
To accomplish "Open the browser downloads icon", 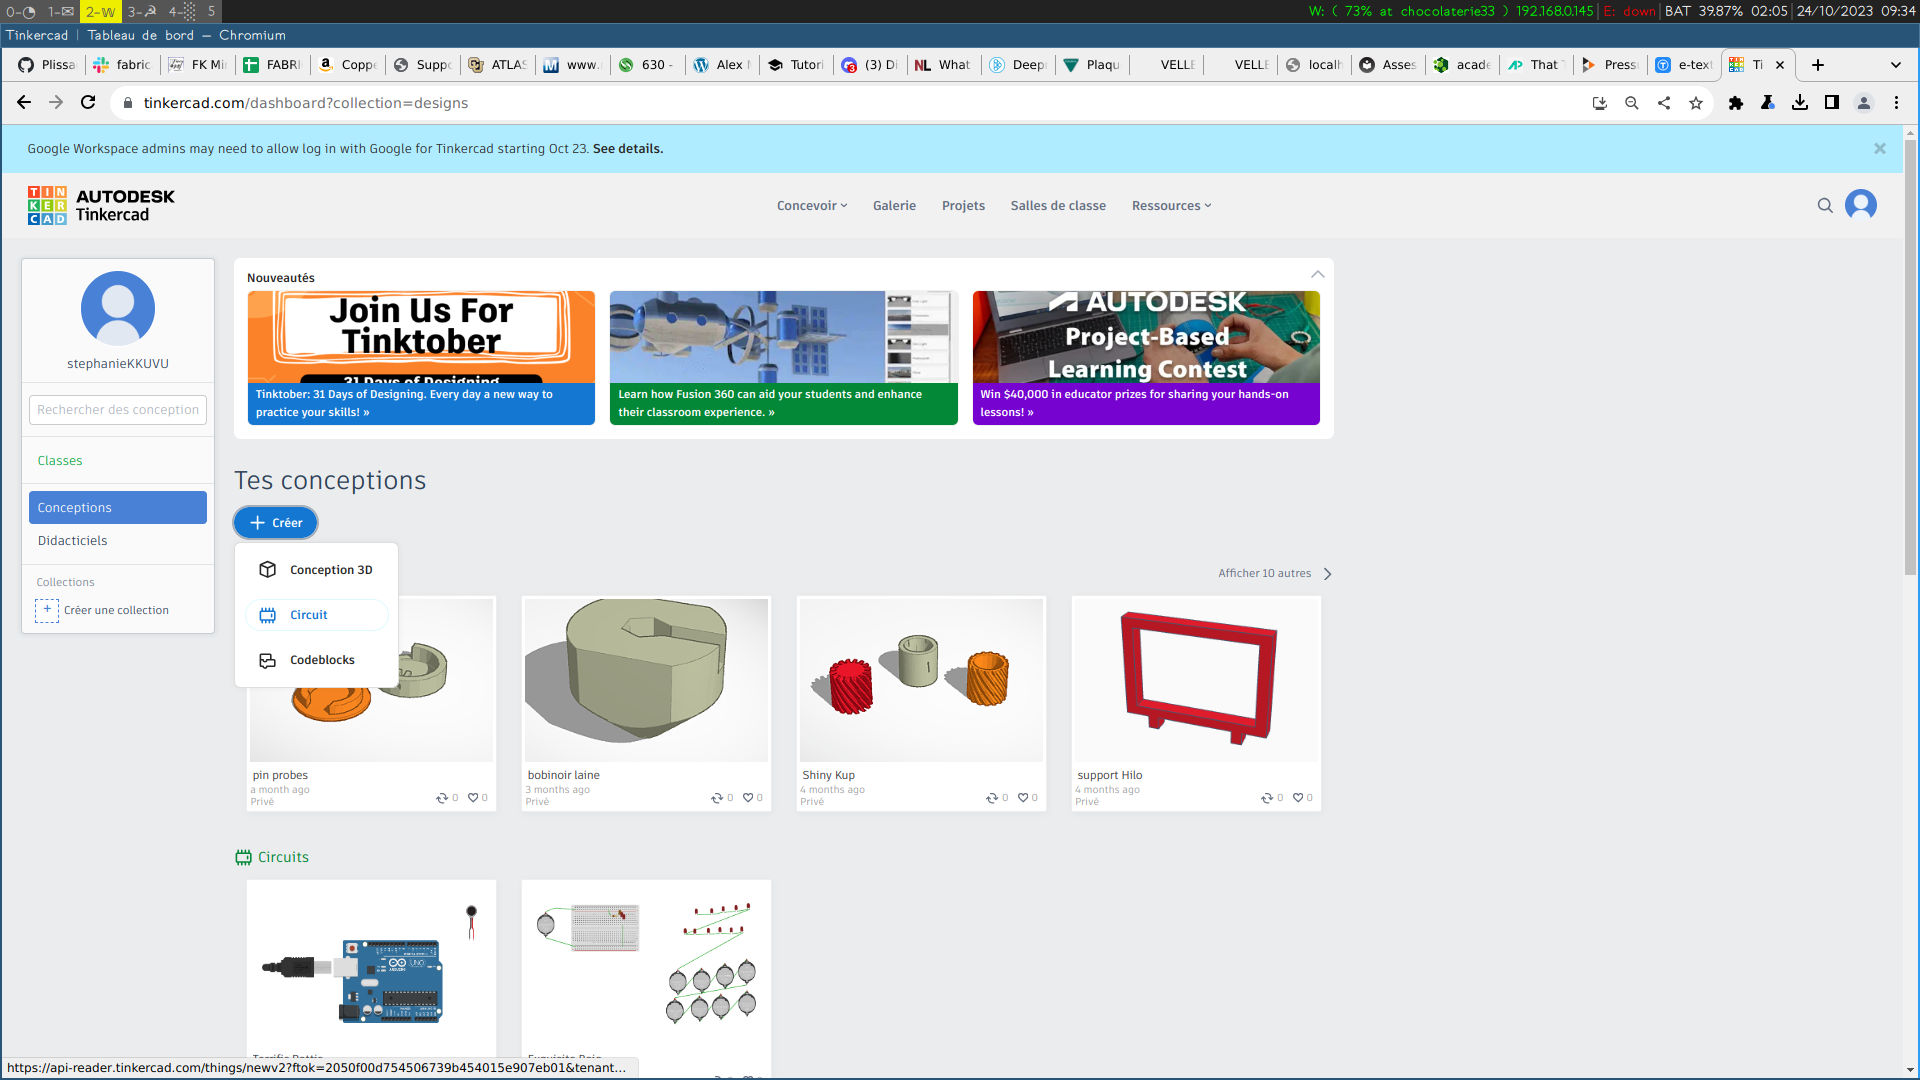I will (1800, 103).
